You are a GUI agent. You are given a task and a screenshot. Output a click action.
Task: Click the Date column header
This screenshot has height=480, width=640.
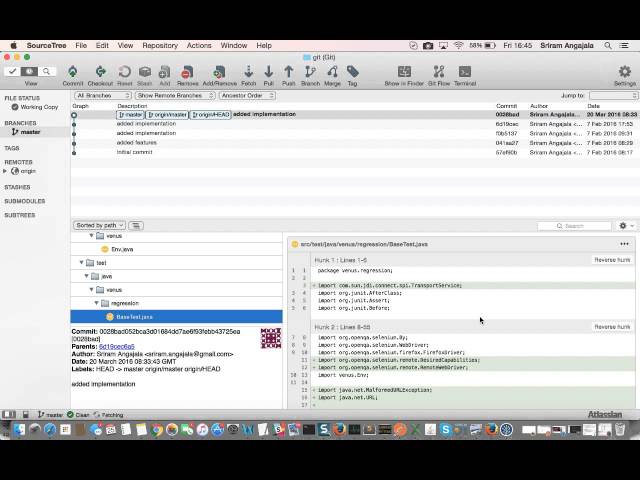pyautogui.click(x=593, y=106)
